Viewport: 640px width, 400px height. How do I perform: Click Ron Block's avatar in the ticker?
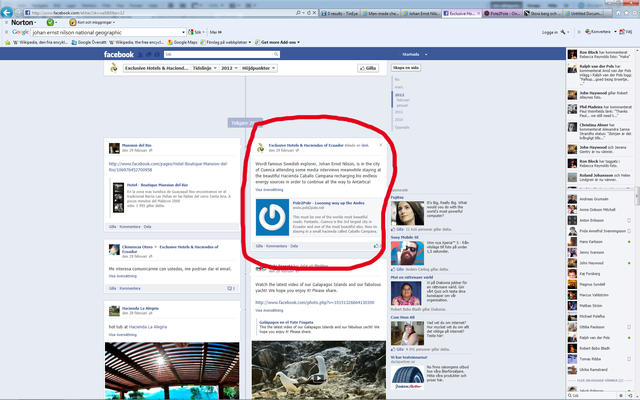(572, 54)
